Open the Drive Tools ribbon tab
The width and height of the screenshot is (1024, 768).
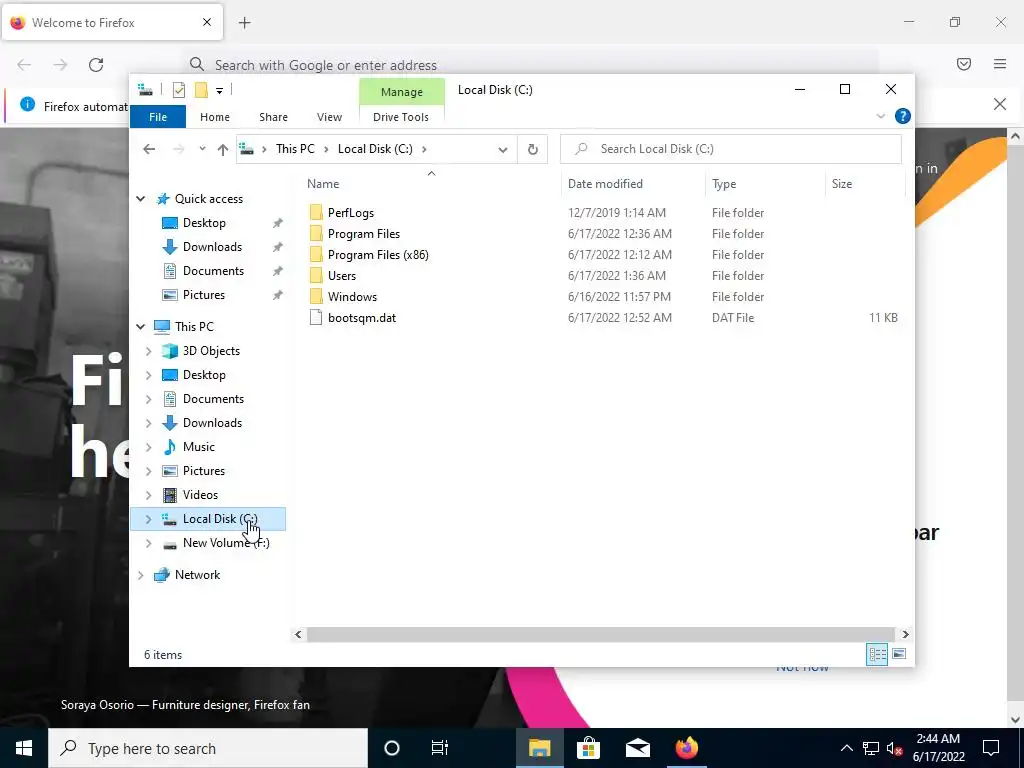click(x=401, y=117)
